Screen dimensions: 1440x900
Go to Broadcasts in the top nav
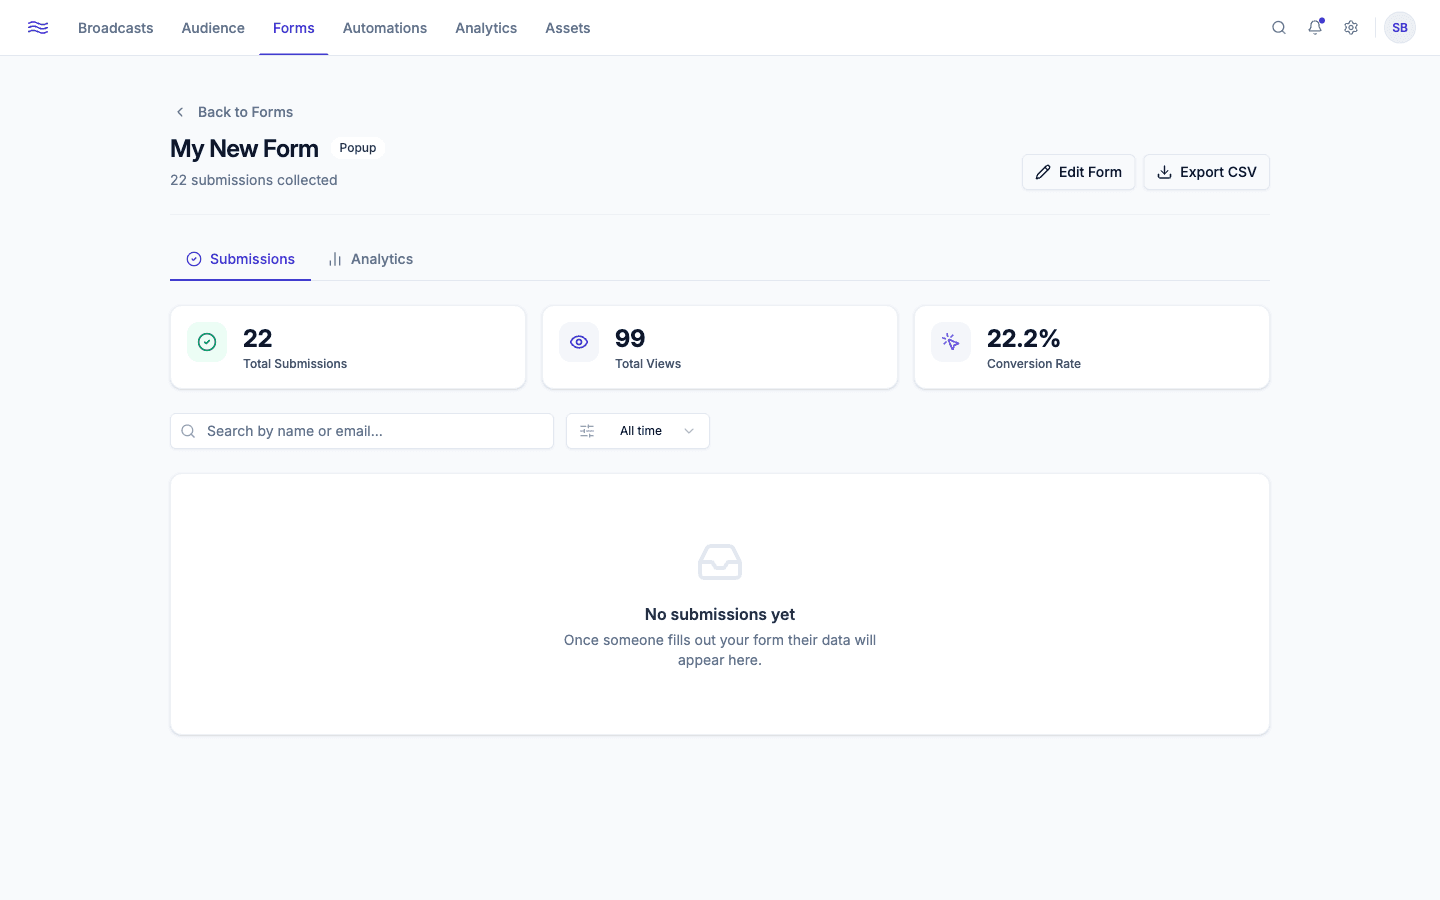pos(116,28)
